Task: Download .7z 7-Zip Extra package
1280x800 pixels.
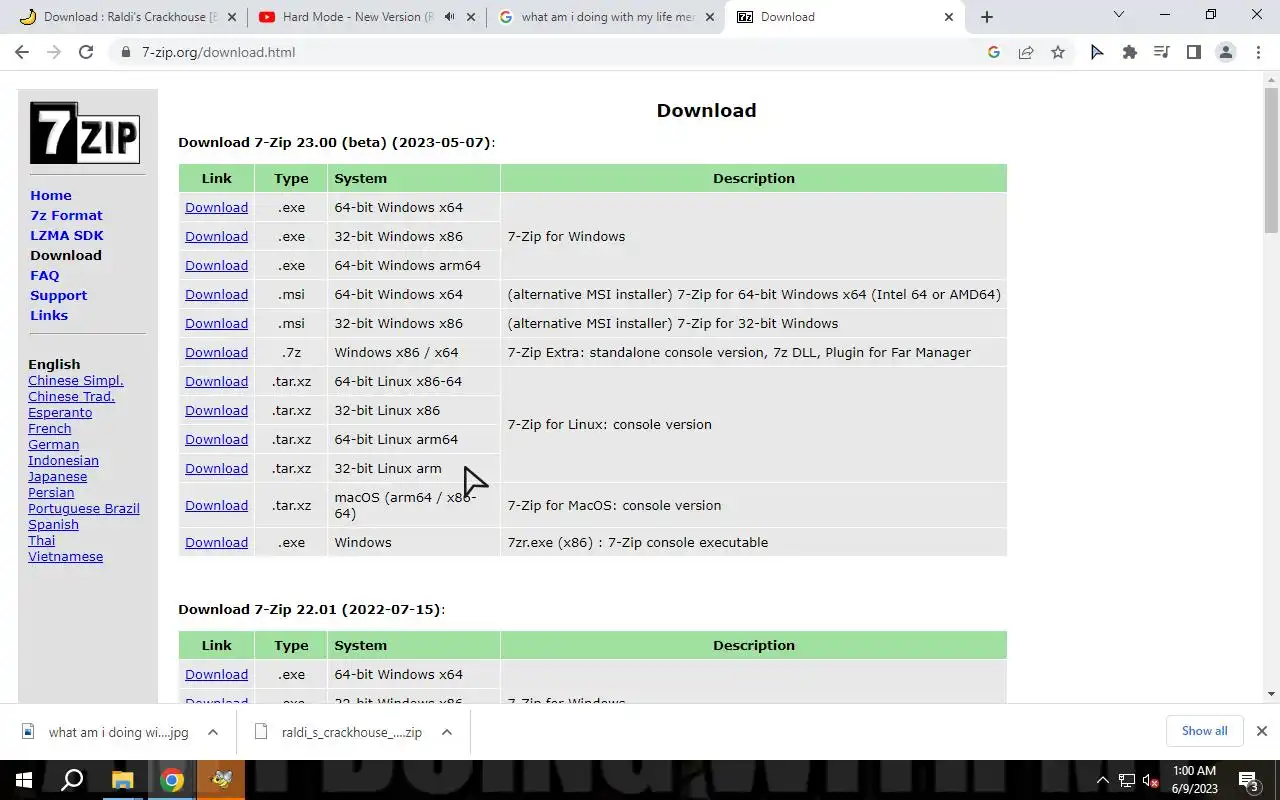Action: pos(216,352)
